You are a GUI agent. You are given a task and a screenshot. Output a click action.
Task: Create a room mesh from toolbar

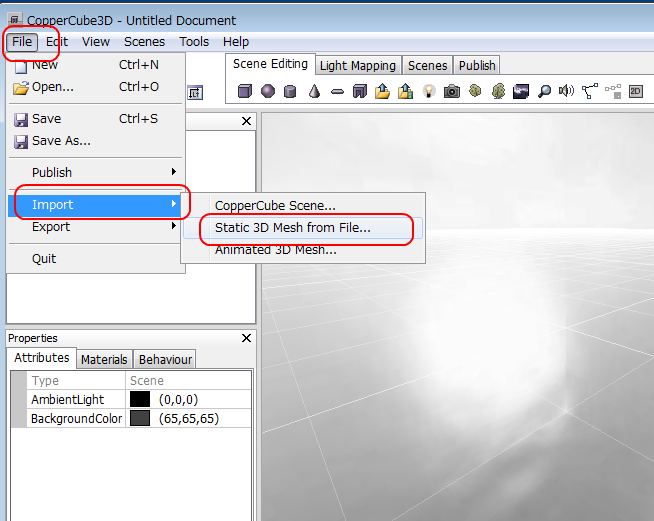click(x=360, y=91)
